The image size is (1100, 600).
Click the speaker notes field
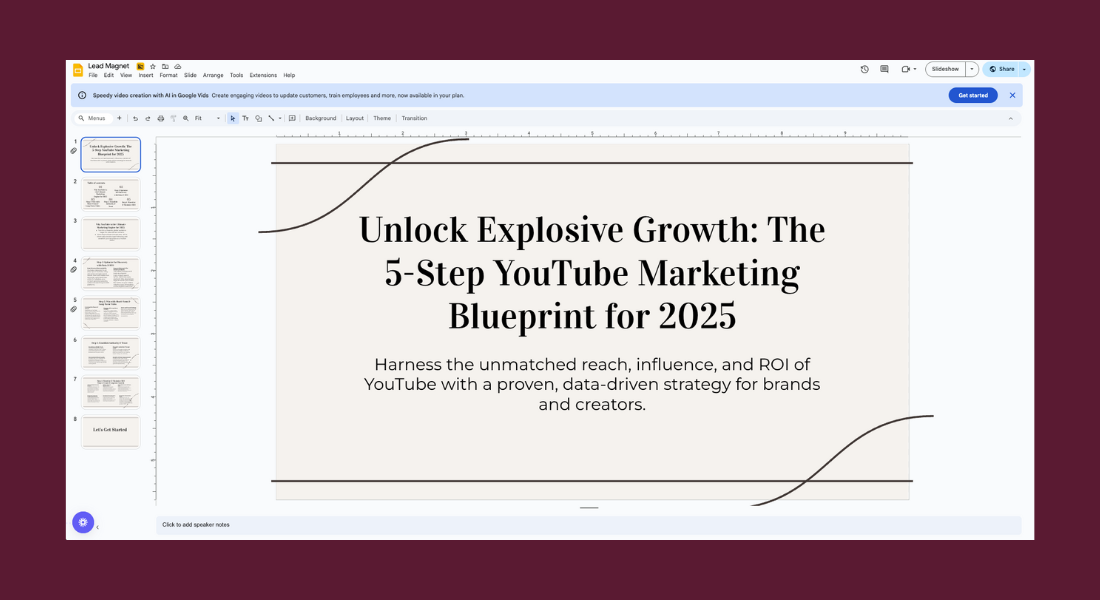(x=588, y=525)
